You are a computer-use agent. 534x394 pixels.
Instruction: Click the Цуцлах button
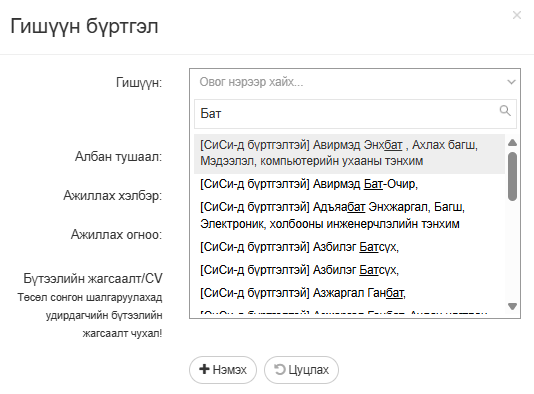[x=301, y=370]
